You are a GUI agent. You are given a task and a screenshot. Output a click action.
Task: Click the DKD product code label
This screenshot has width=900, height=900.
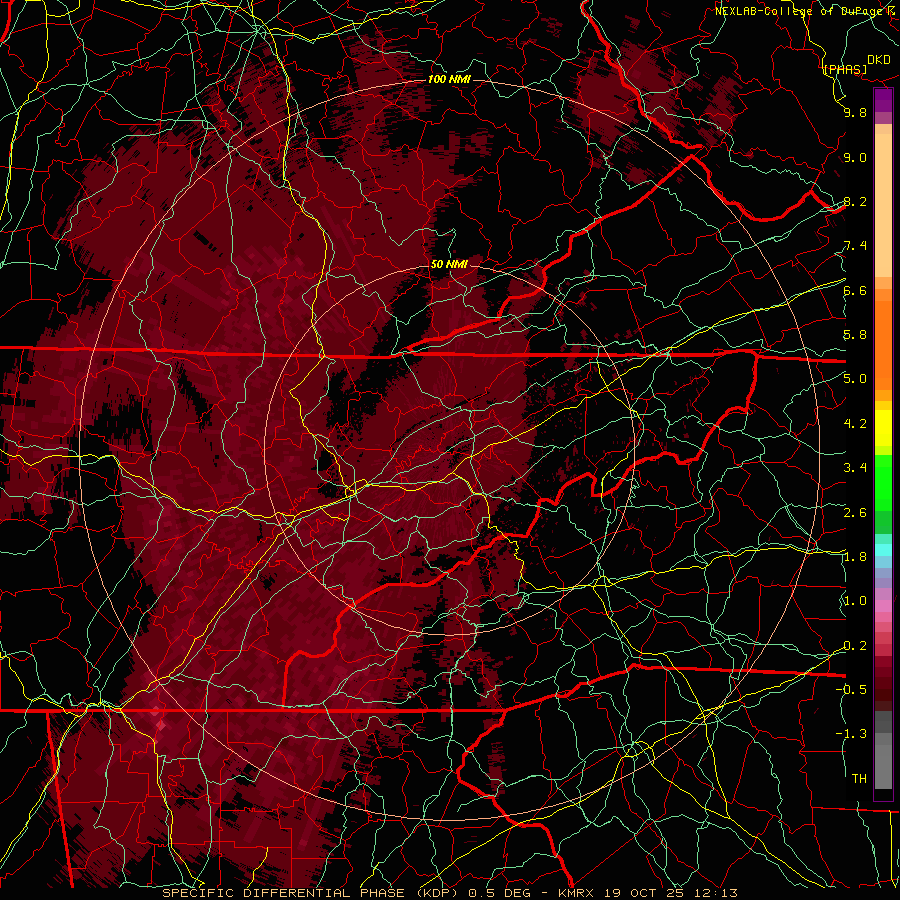click(x=878, y=60)
